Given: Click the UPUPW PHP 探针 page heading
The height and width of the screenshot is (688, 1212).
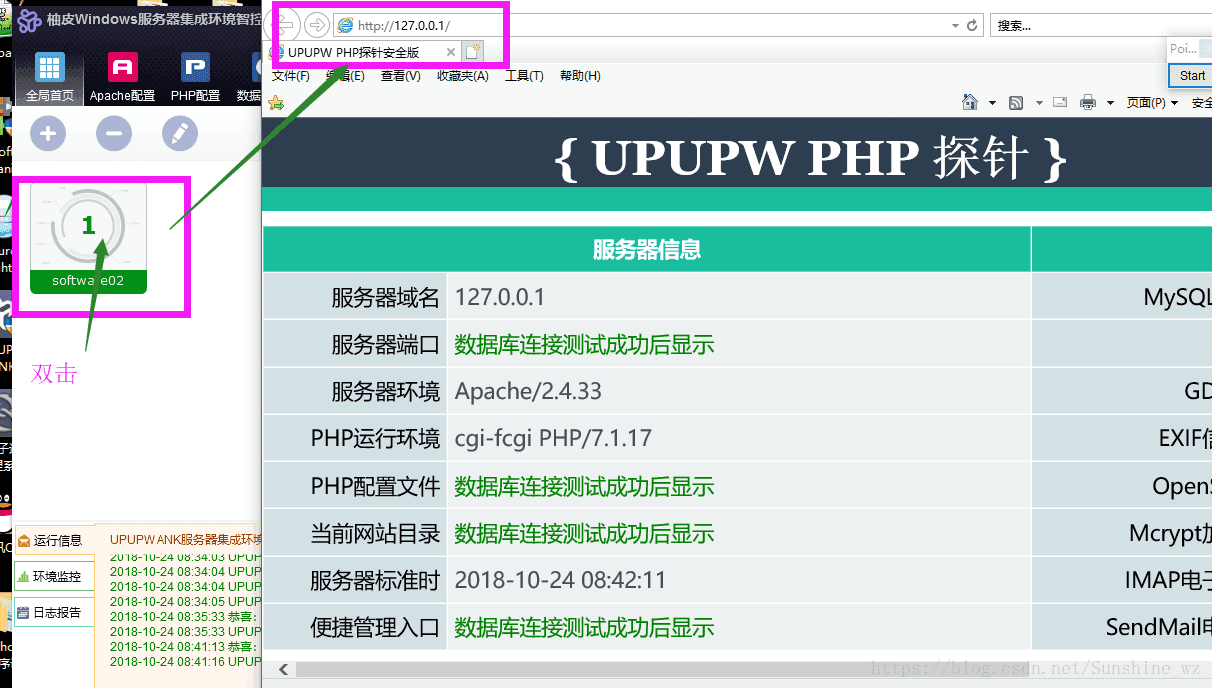Looking at the screenshot, I should [811, 157].
